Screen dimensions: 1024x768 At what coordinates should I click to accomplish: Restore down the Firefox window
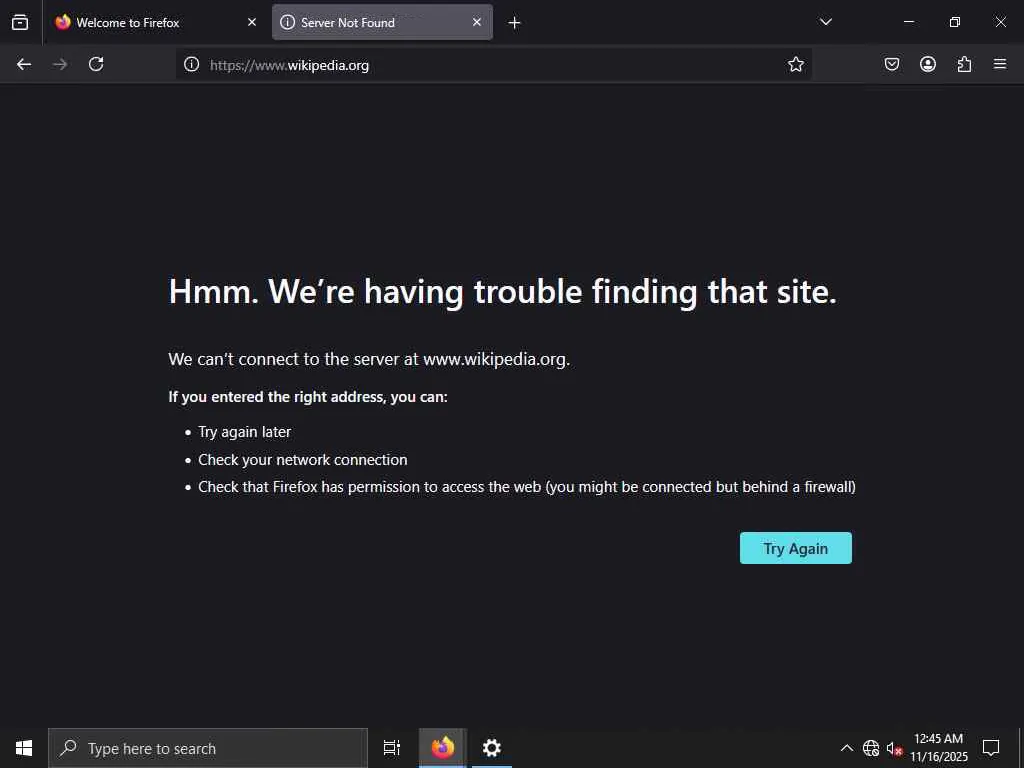click(955, 22)
